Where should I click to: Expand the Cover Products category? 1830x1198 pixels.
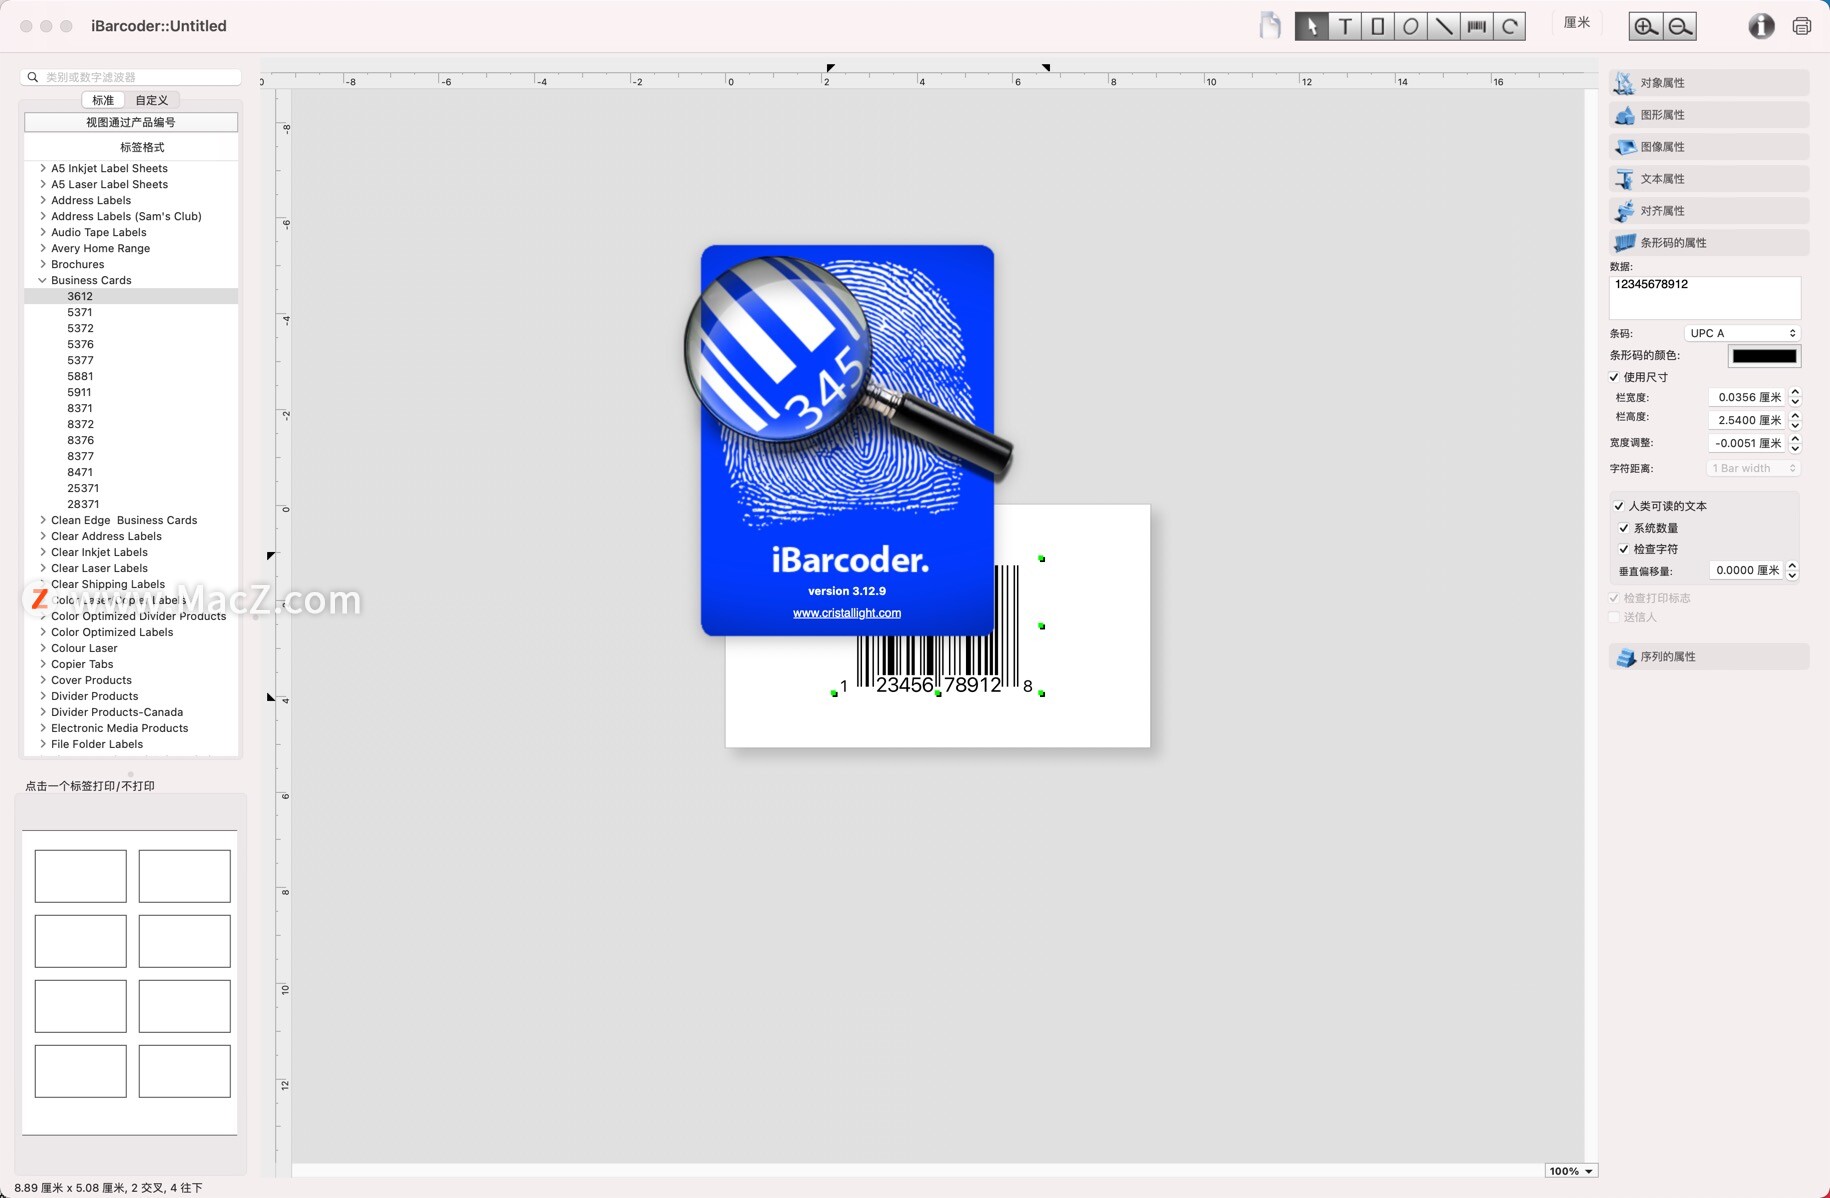coord(42,680)
